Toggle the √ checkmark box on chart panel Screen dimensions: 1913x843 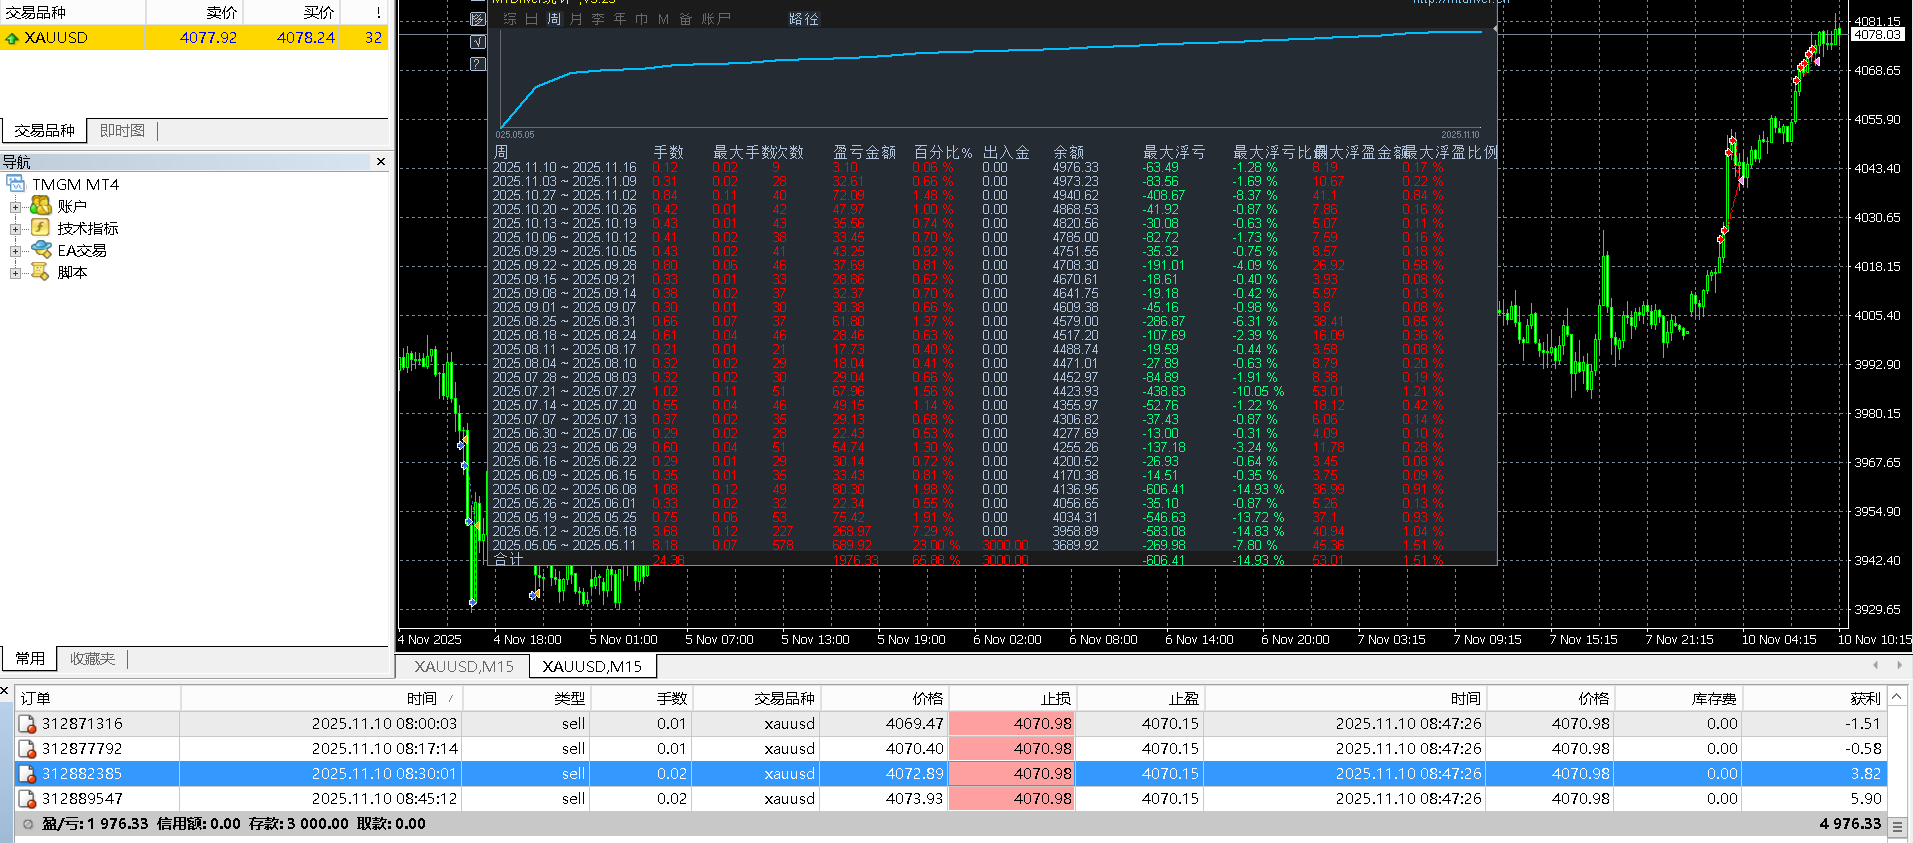coord(478,42)
